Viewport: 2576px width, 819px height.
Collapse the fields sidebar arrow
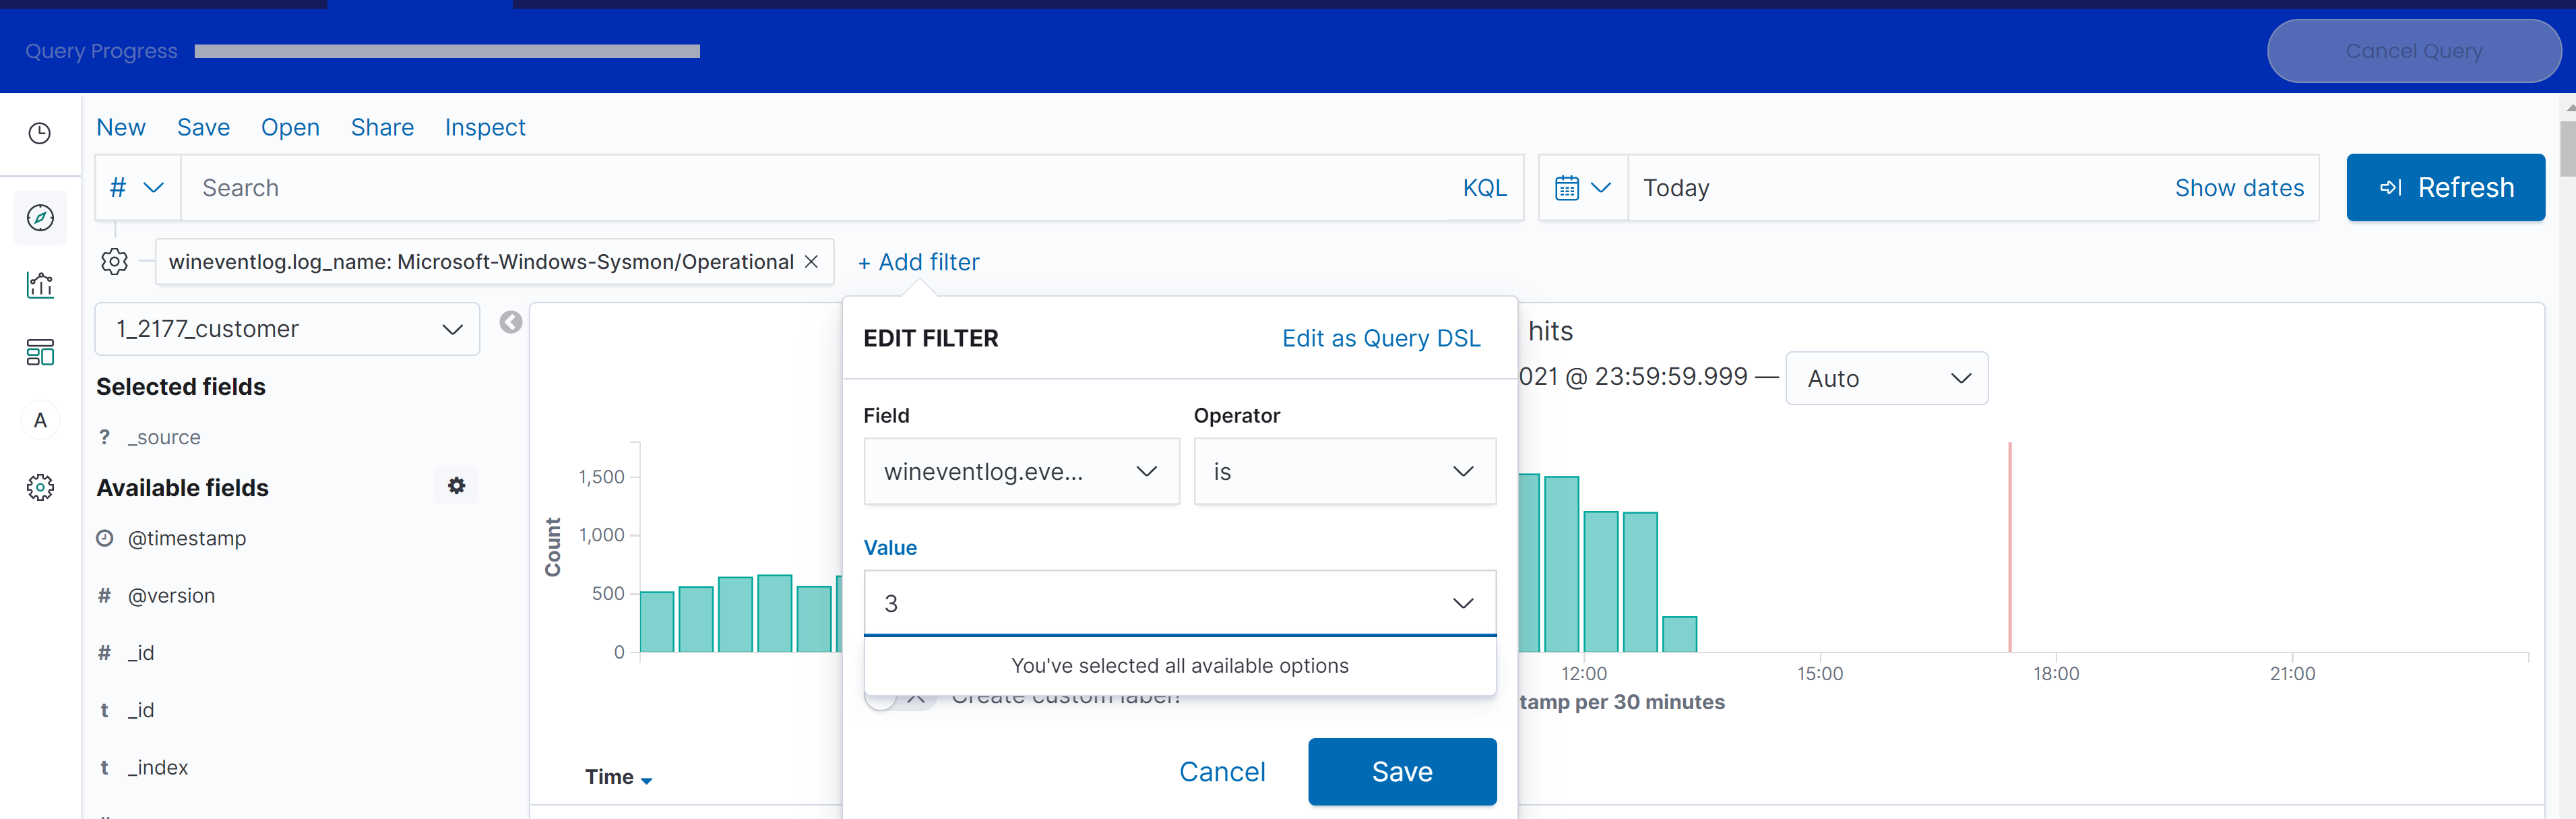[511, 322]
